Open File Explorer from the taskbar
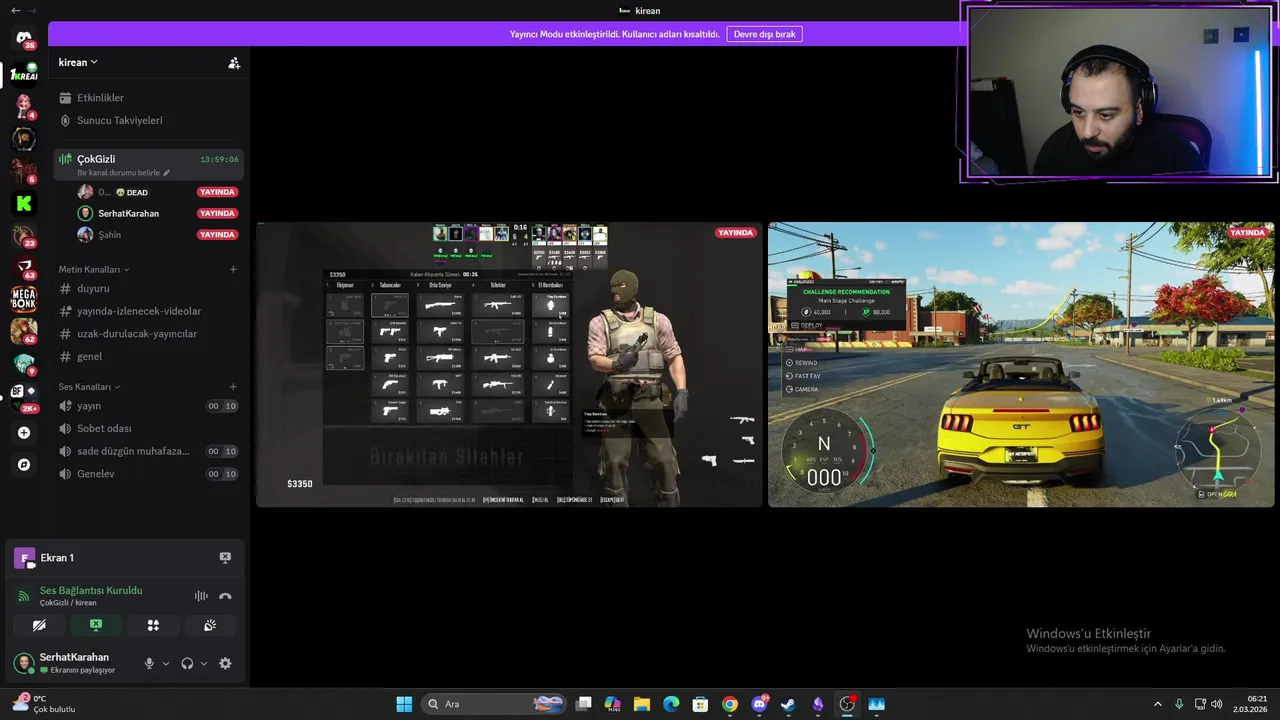Viewport: 1280px width, 720px height. pyautogui.click(x=642, y=704)
